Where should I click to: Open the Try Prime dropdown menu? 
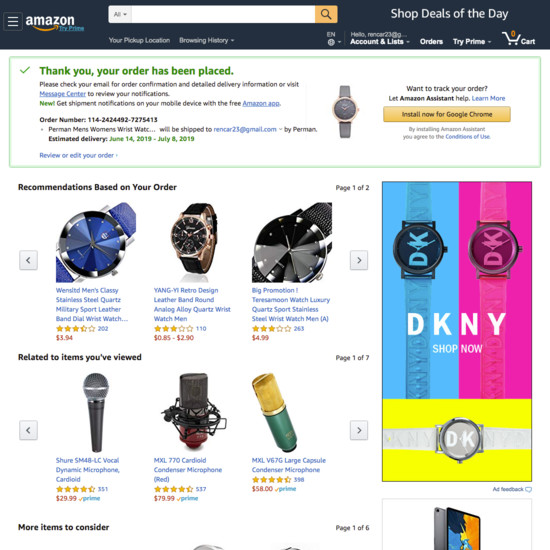tap(472, 42)
